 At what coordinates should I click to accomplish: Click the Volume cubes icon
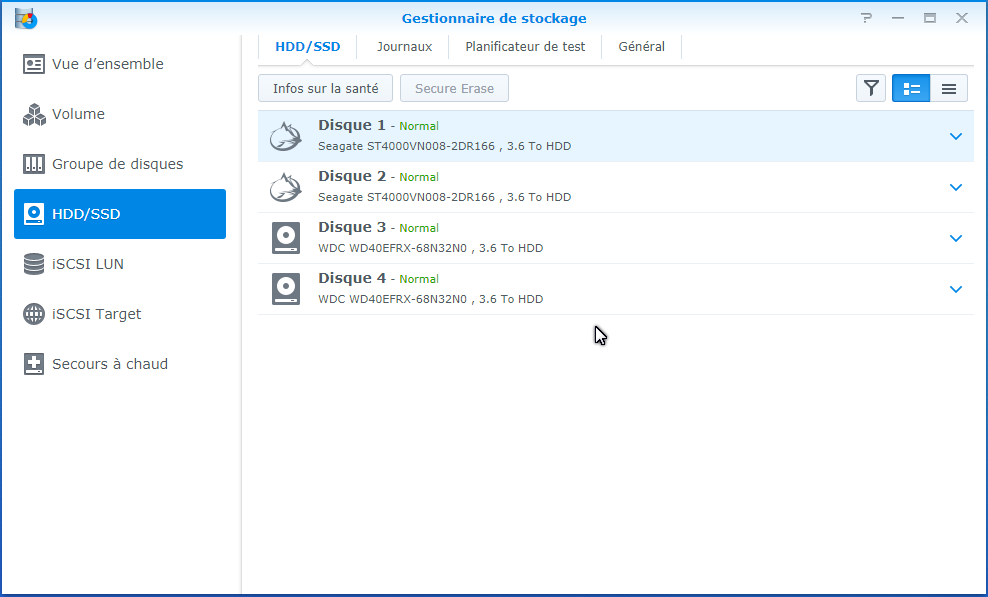point(33,114)
